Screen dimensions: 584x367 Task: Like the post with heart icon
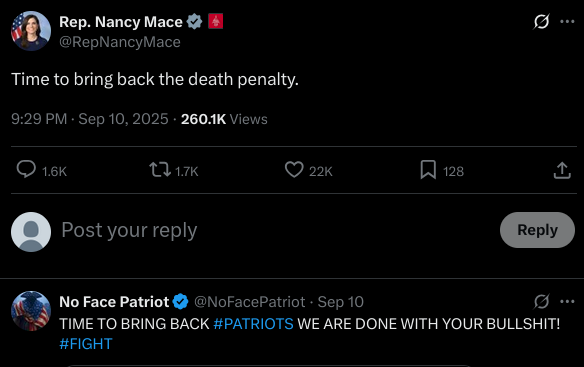pos(294,170)
